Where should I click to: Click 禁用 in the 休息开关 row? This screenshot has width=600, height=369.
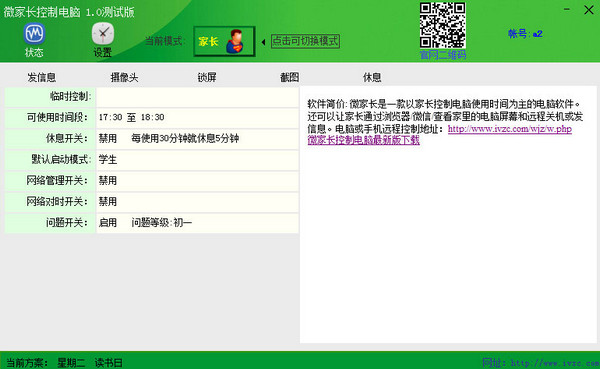pyautogui.click(x=108, y=138)
